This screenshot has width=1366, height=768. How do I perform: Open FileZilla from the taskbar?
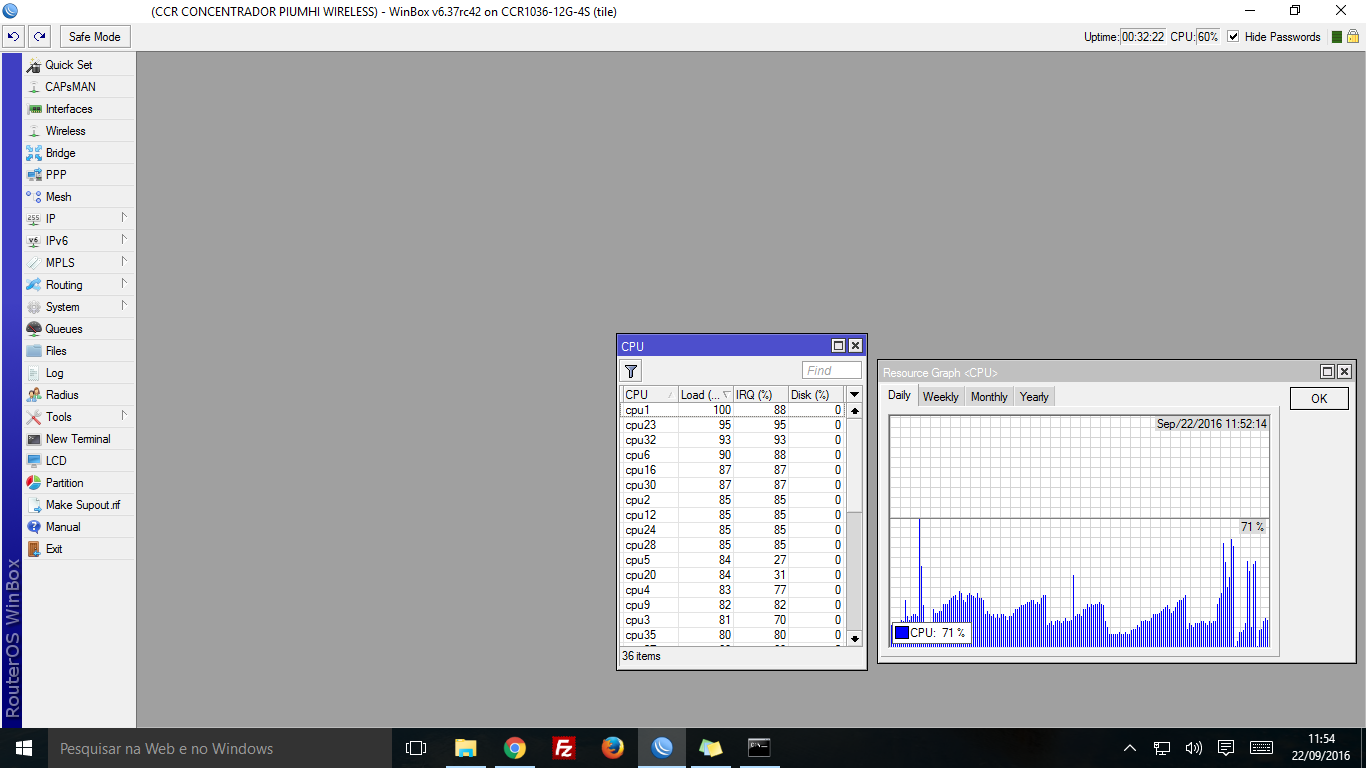pyautogui.click(x=564, y=748)
